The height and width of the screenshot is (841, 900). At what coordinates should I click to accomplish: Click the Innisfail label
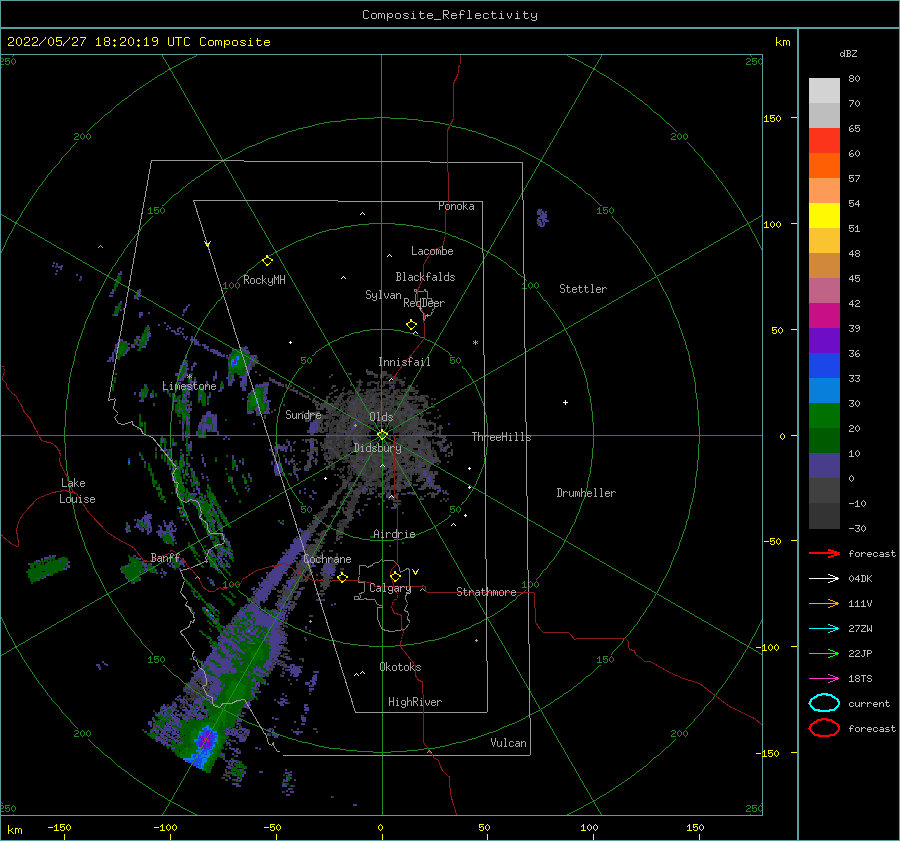[x=404, y=362]
